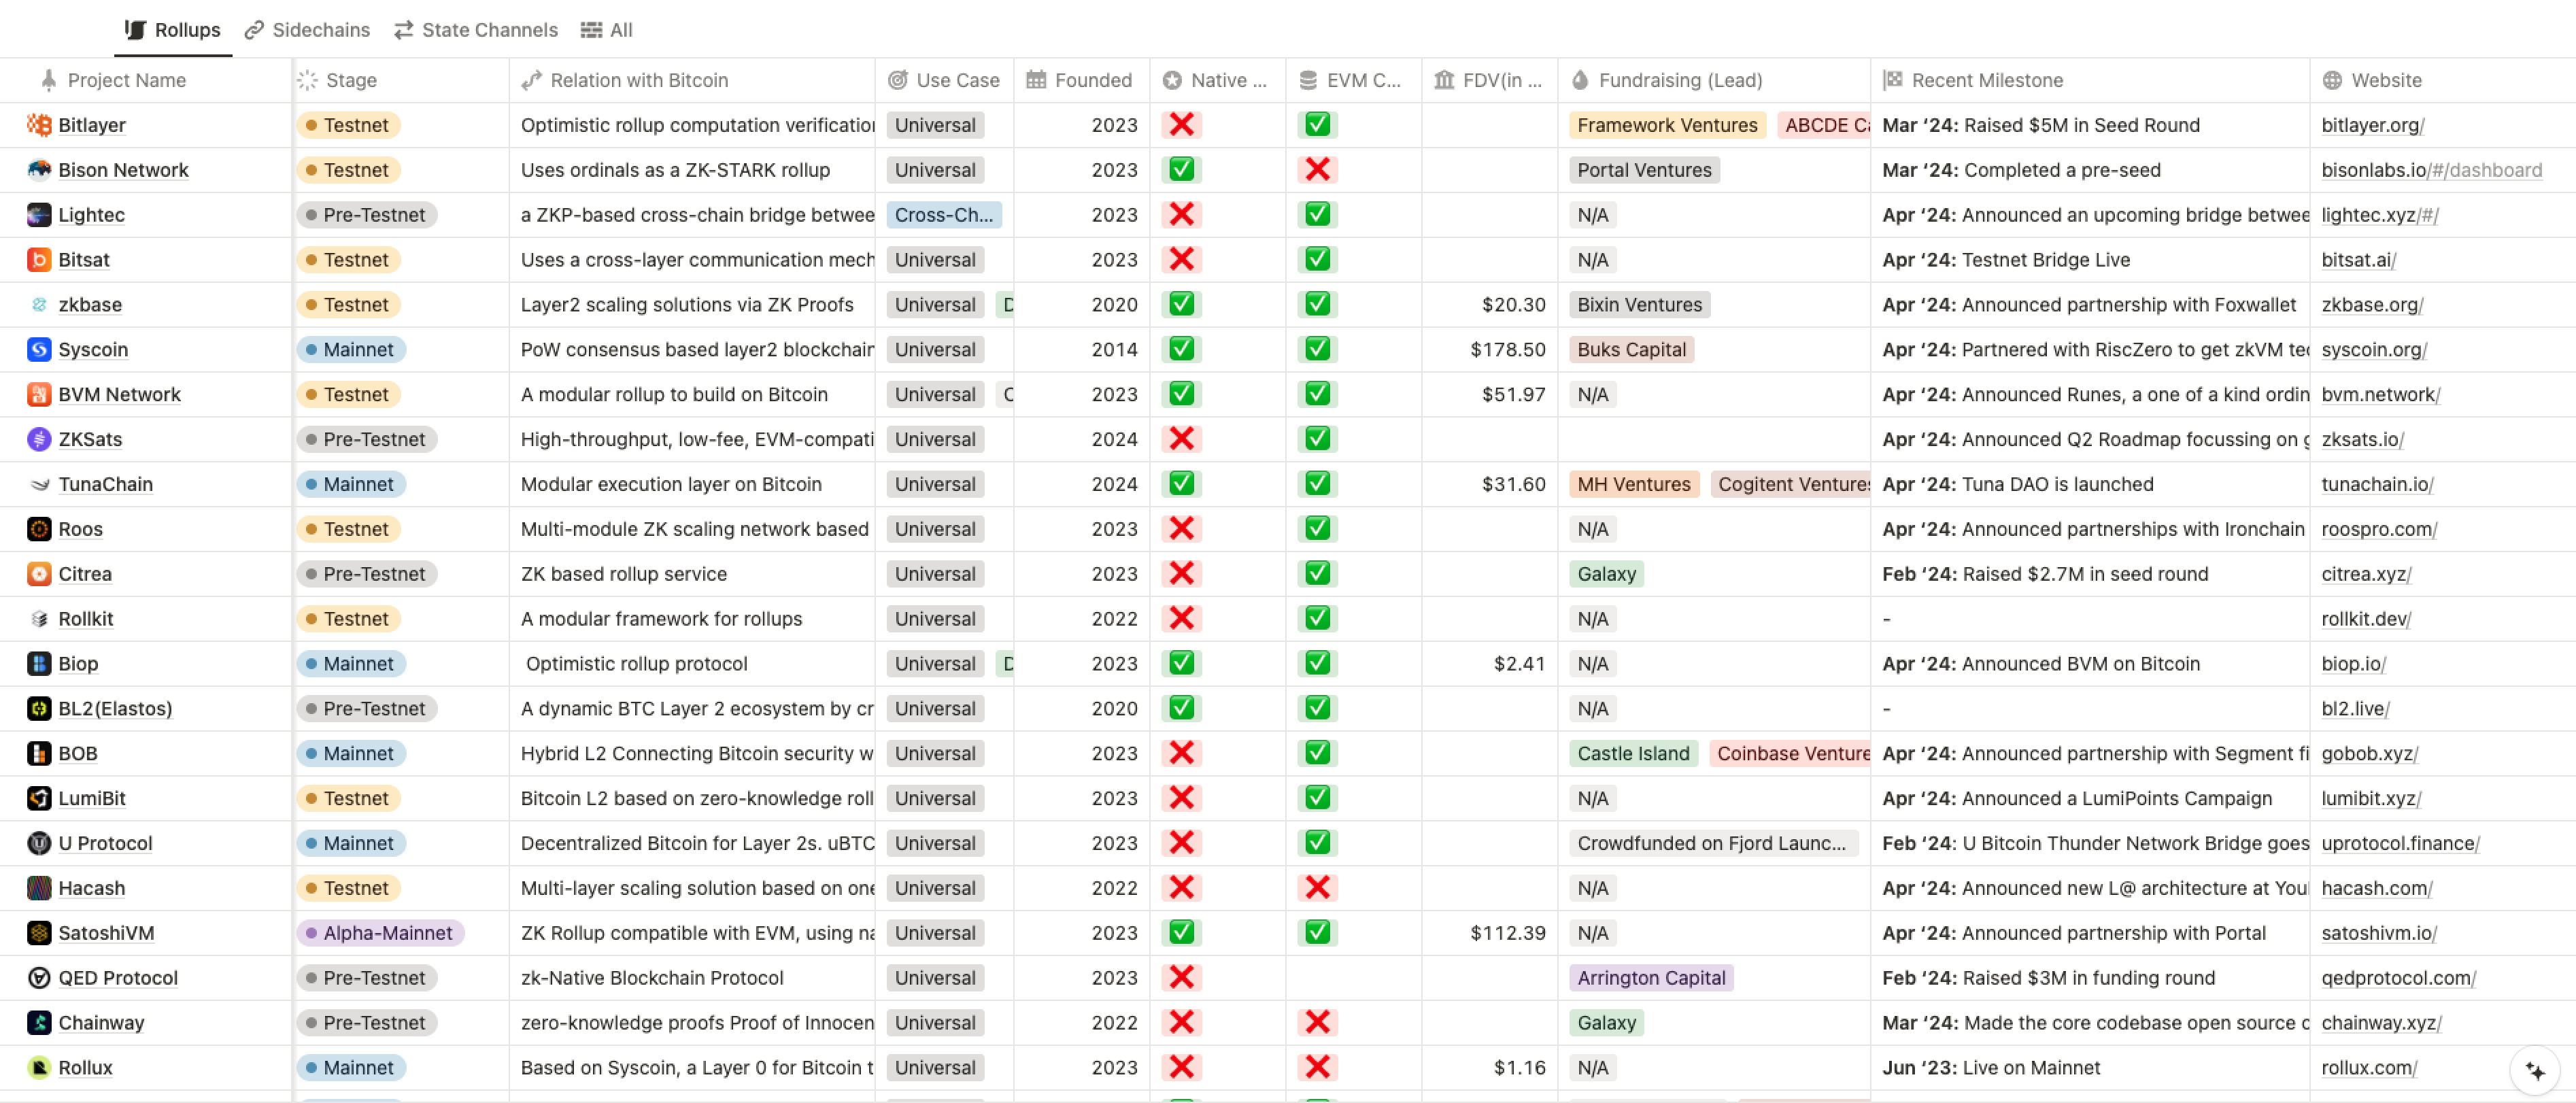
Task: Click the Biop logo icon
Action: pyautogui.click(x=39, y=664)
